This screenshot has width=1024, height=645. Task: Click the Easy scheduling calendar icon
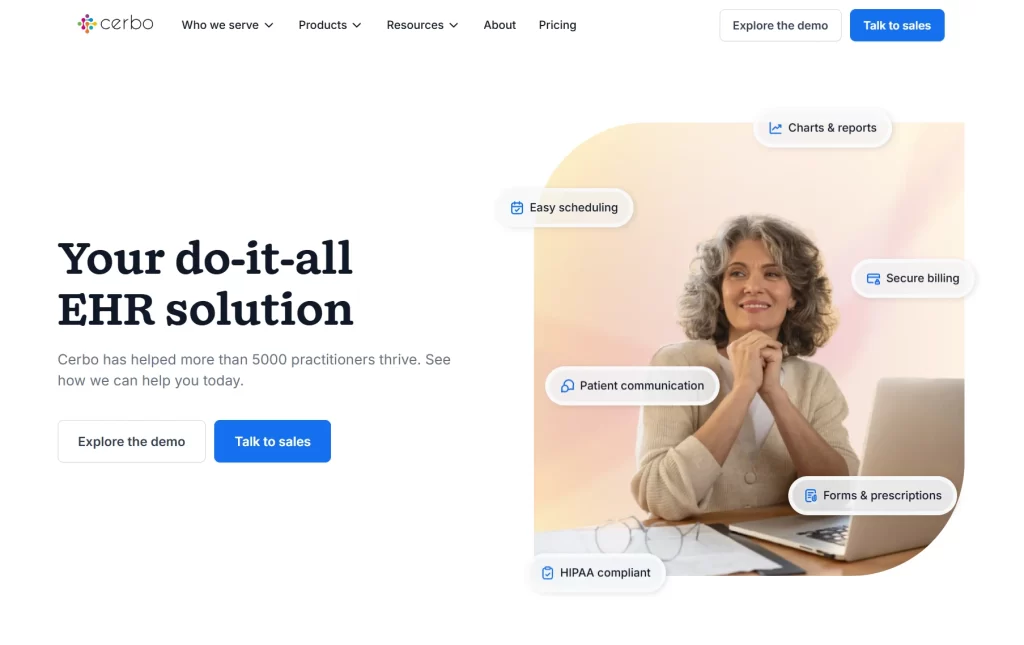click(x=517, y=208)
